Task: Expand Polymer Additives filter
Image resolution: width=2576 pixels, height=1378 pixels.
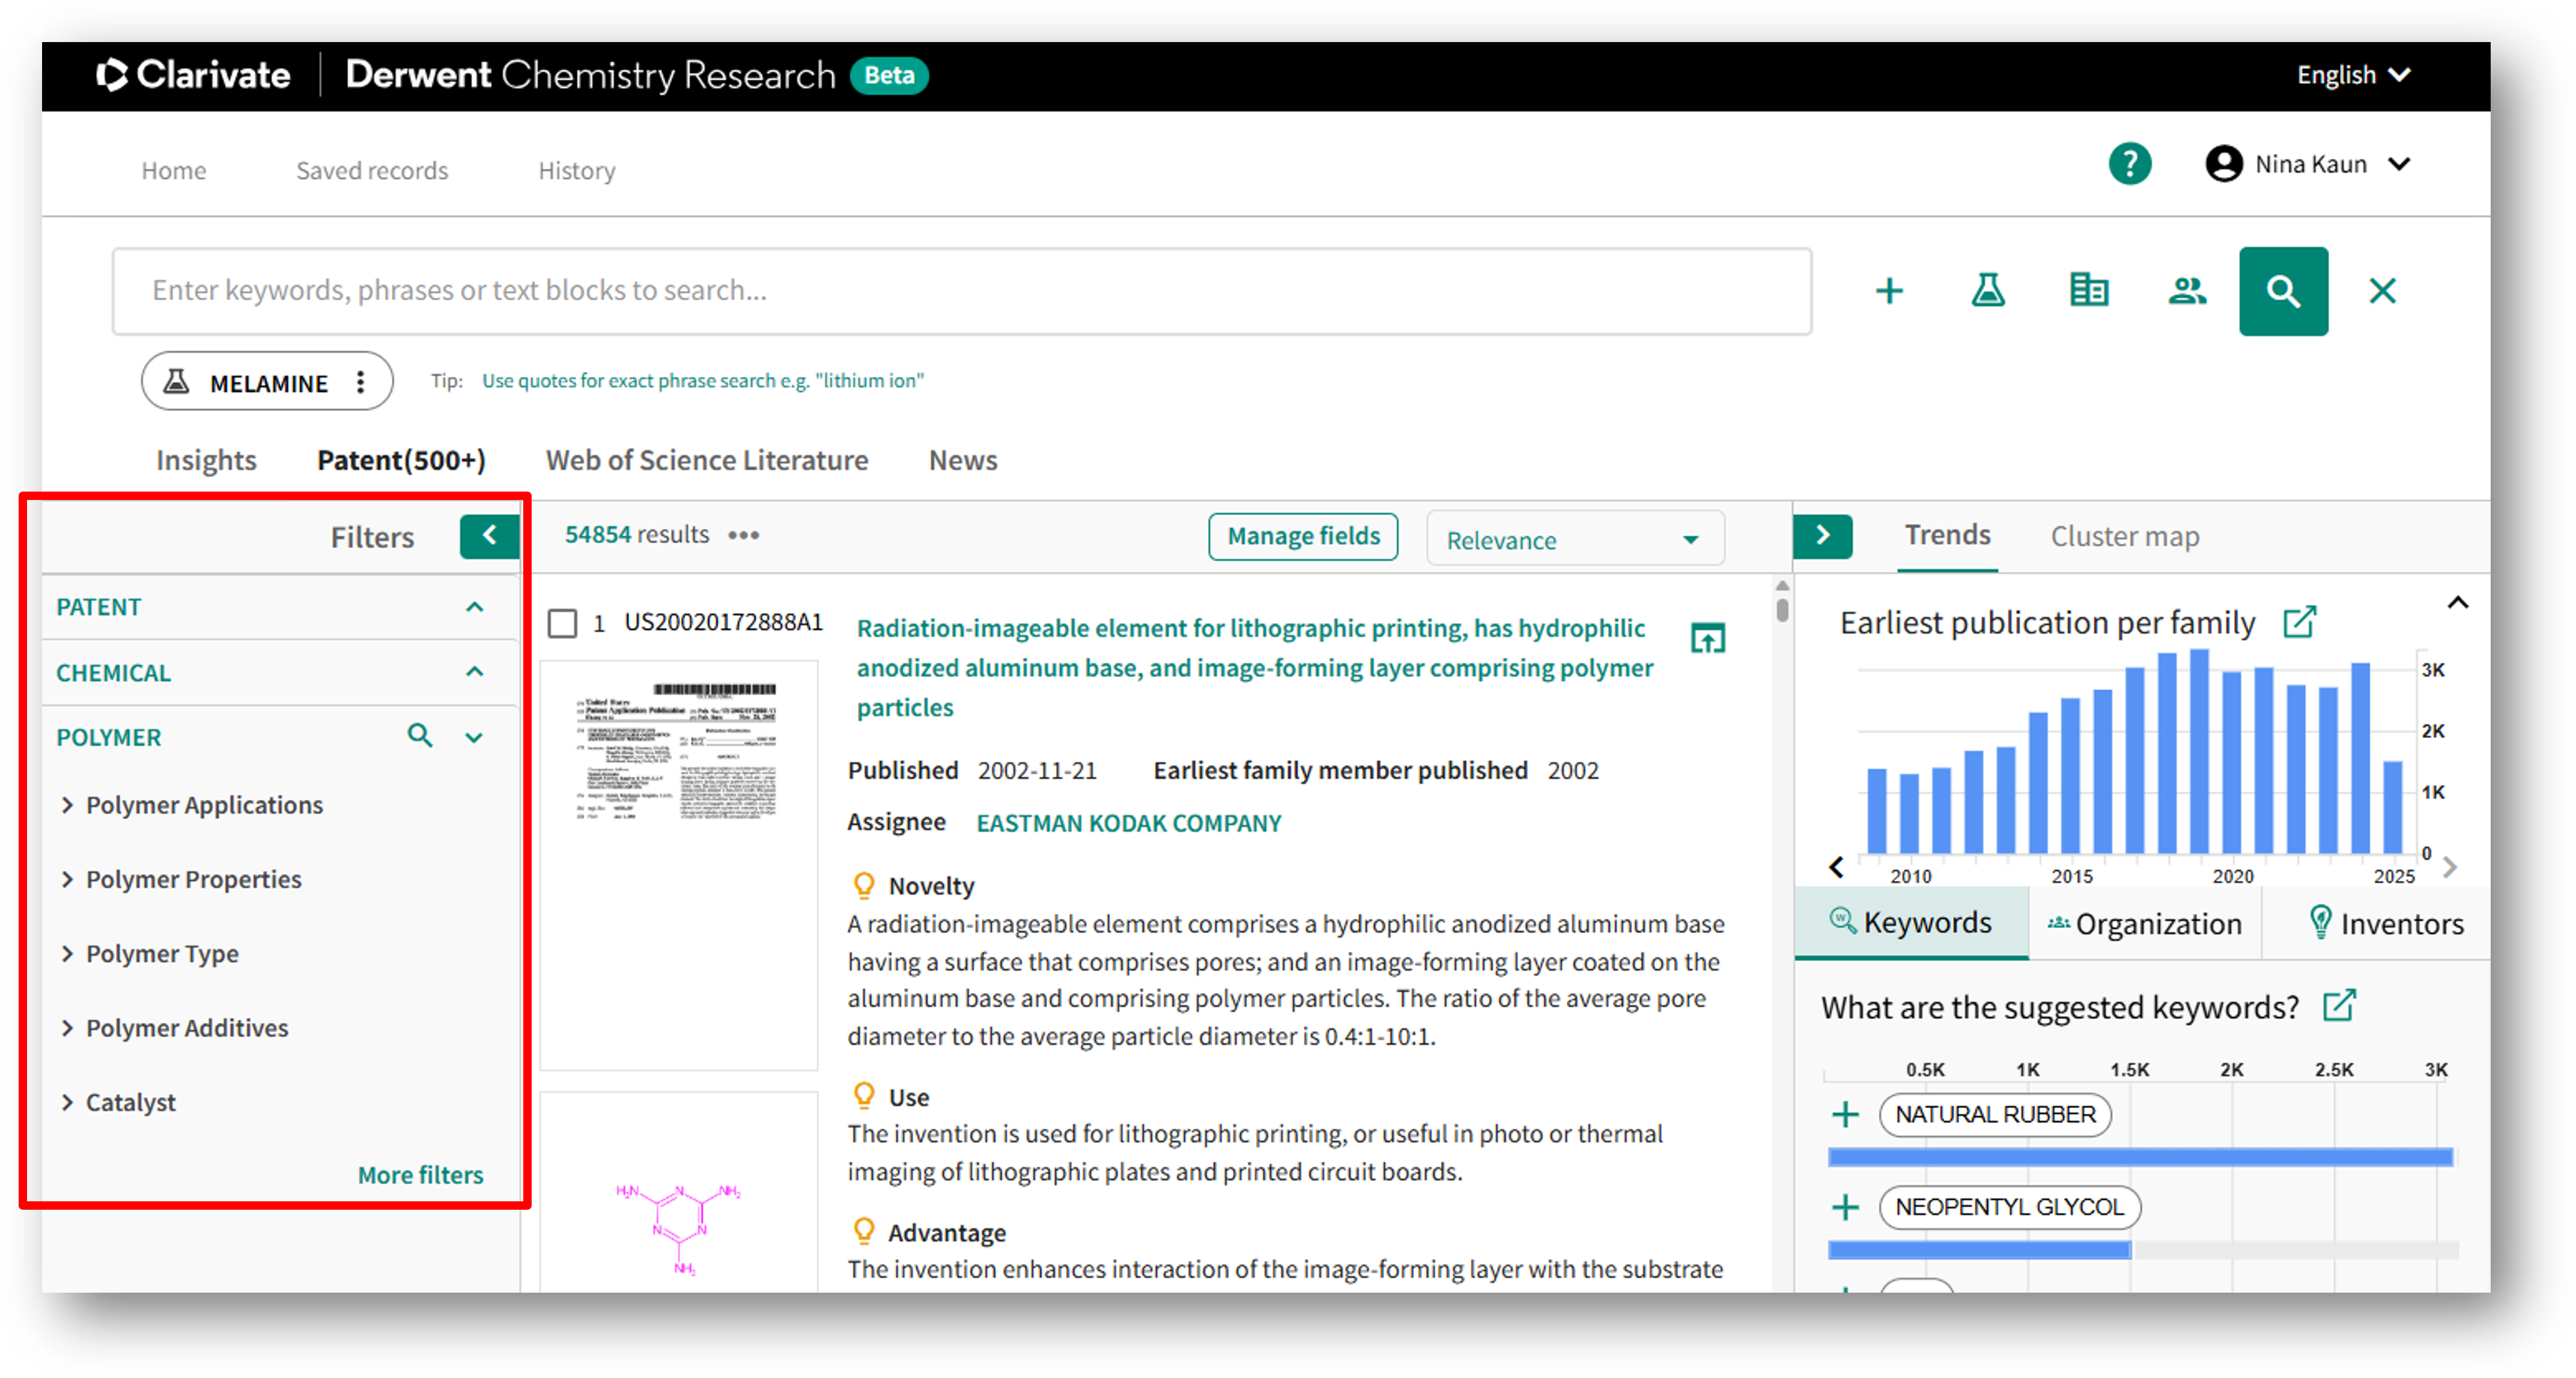Action: pos(67,1028)
